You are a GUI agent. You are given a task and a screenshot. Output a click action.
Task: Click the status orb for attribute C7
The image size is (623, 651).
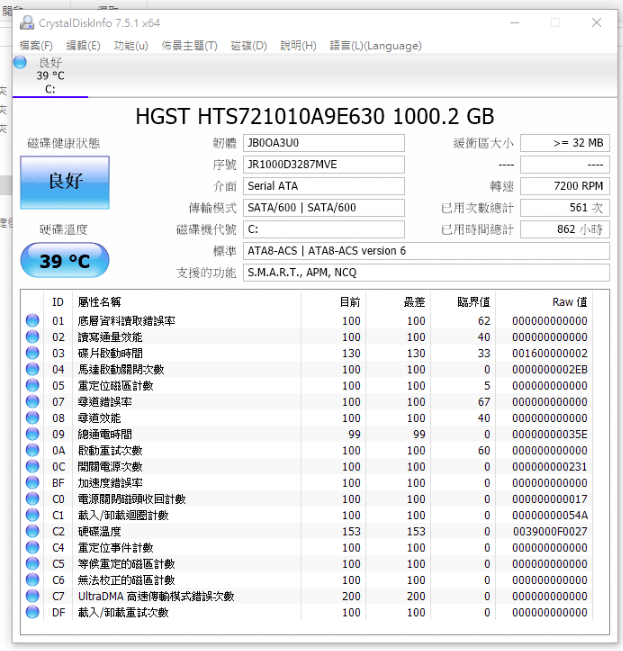[x=32, y=596]
